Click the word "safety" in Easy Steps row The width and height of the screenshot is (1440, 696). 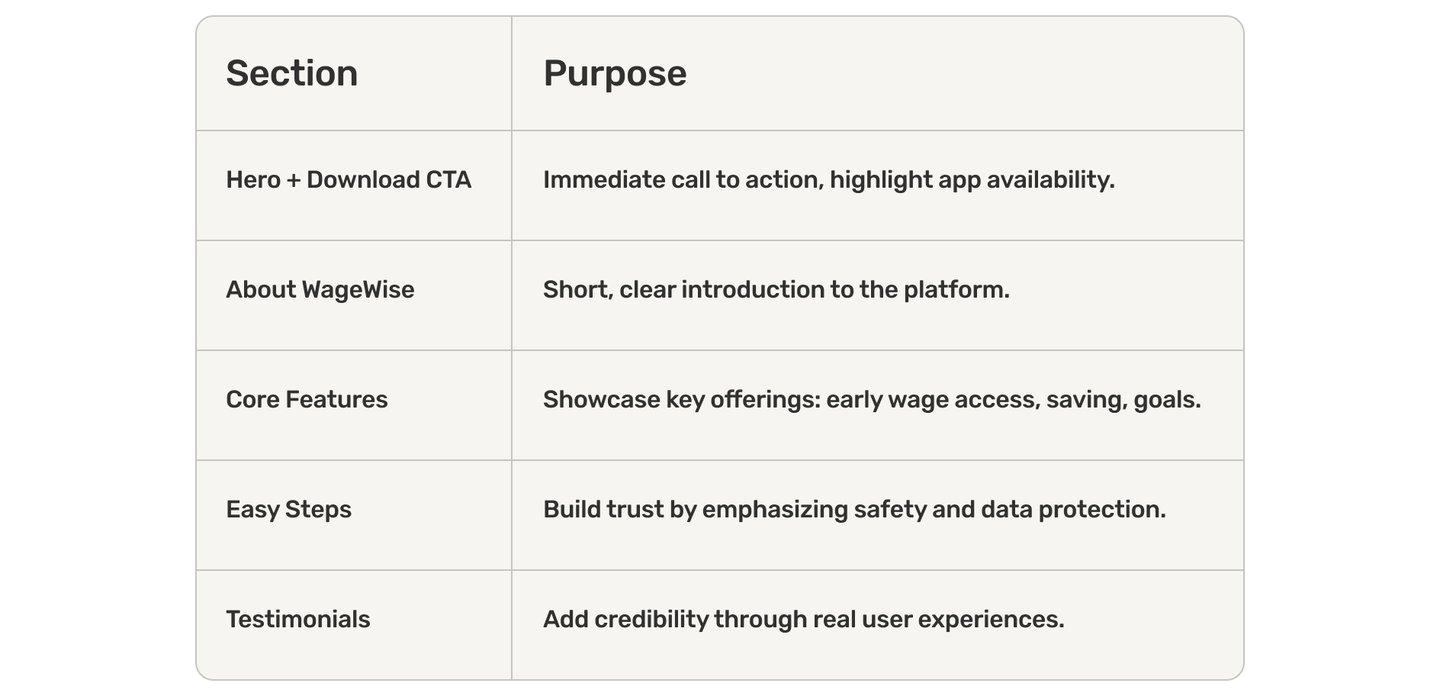pos(889,510)
